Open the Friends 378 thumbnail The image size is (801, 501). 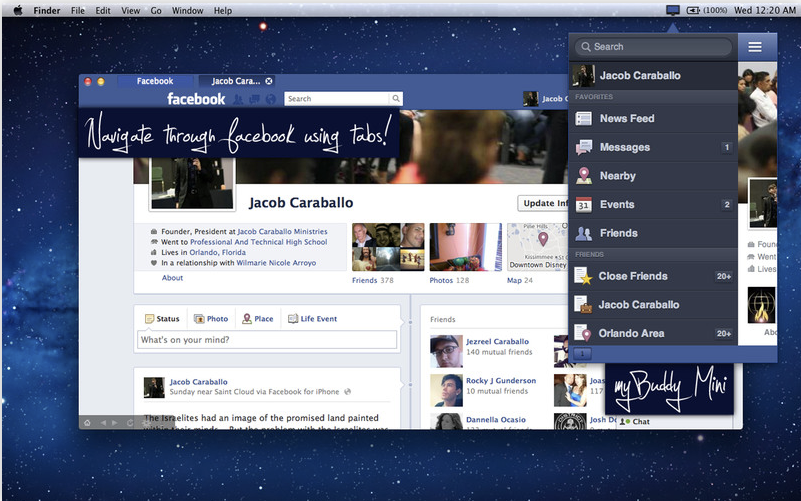[388, 247]
